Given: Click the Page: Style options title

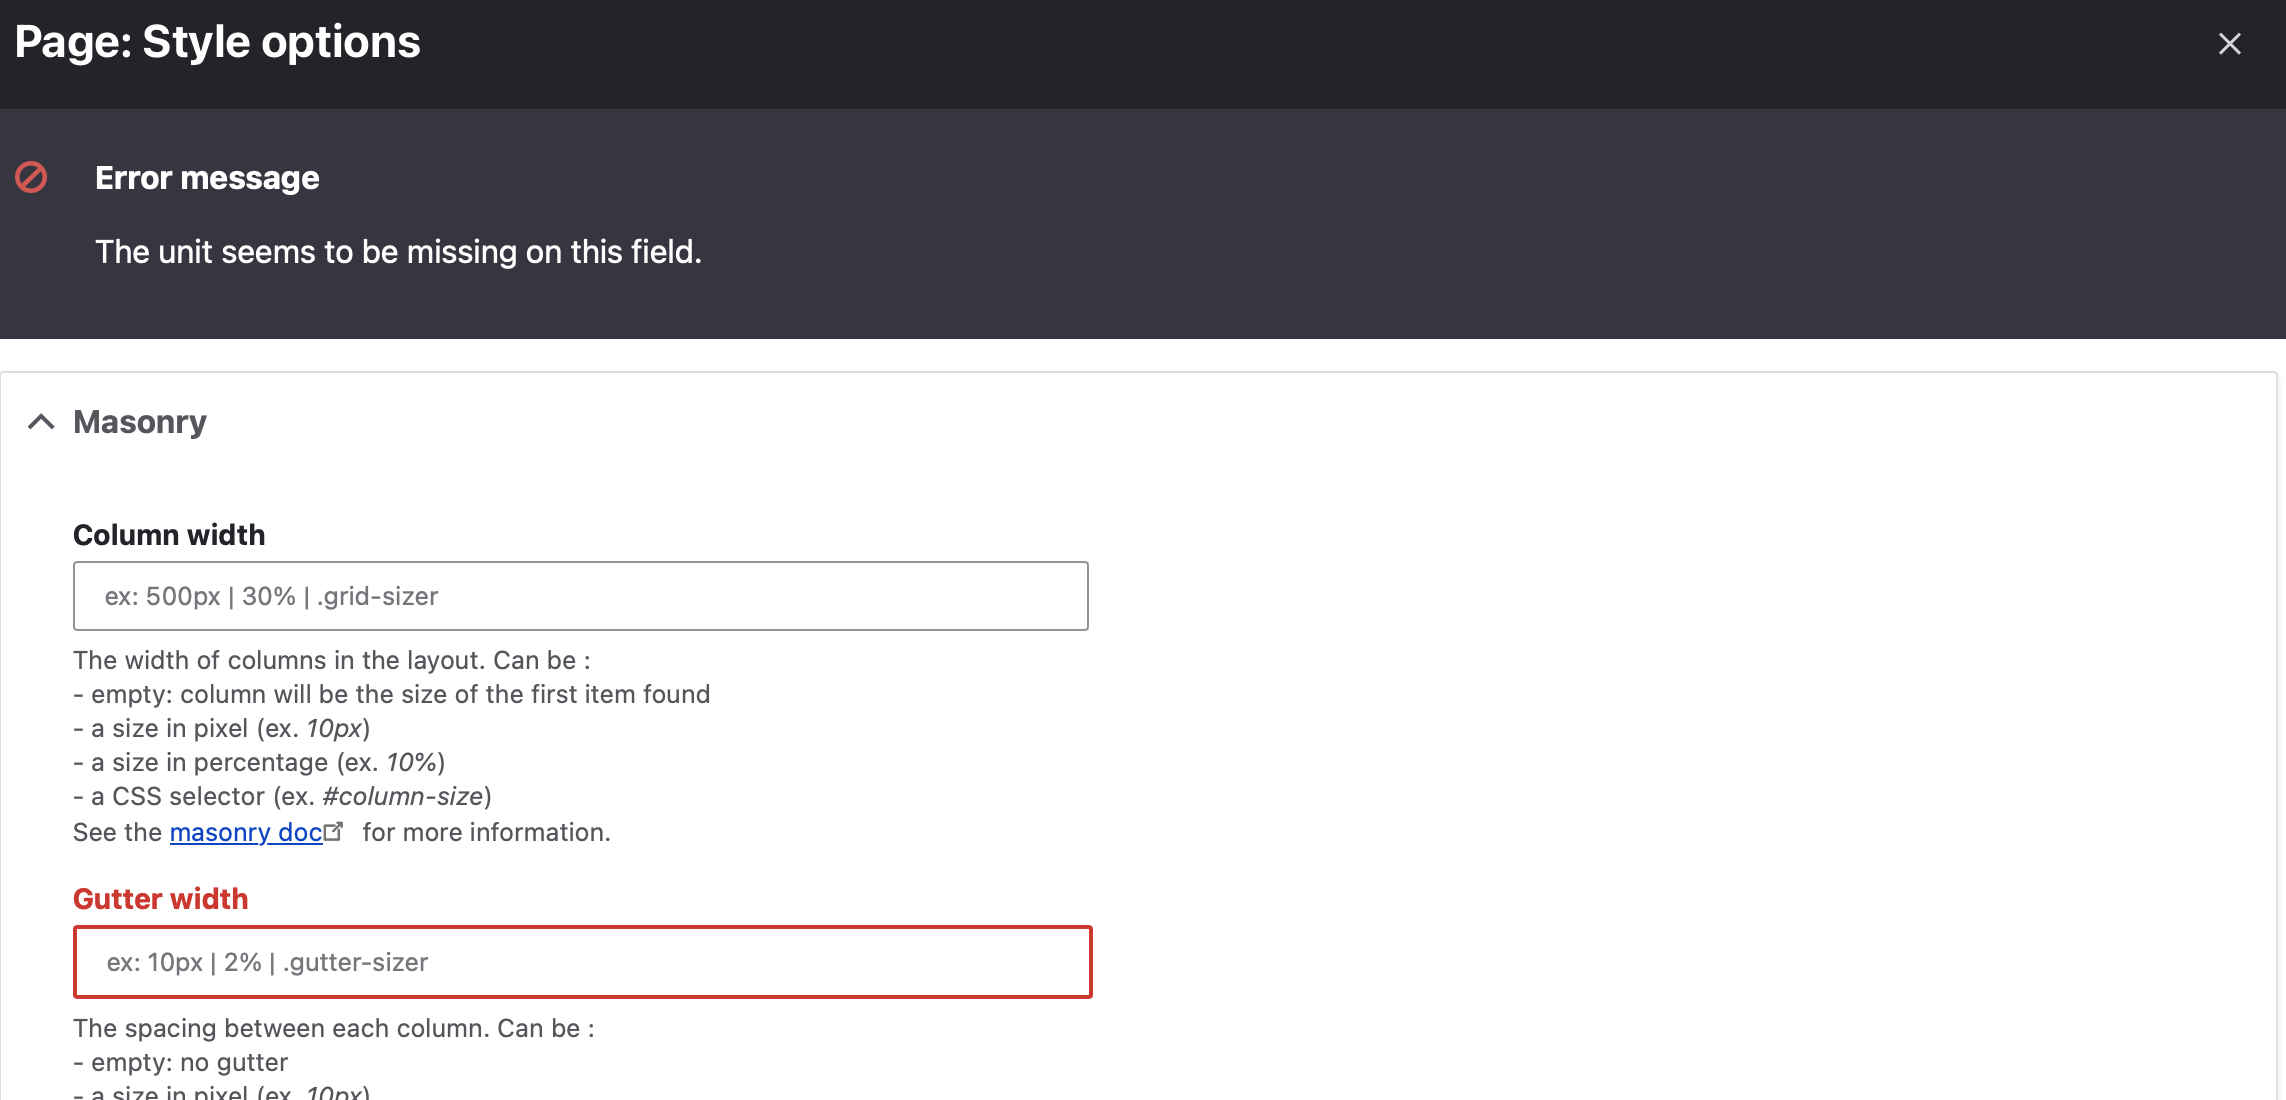Looking at the screenshot, I should 219,42.
